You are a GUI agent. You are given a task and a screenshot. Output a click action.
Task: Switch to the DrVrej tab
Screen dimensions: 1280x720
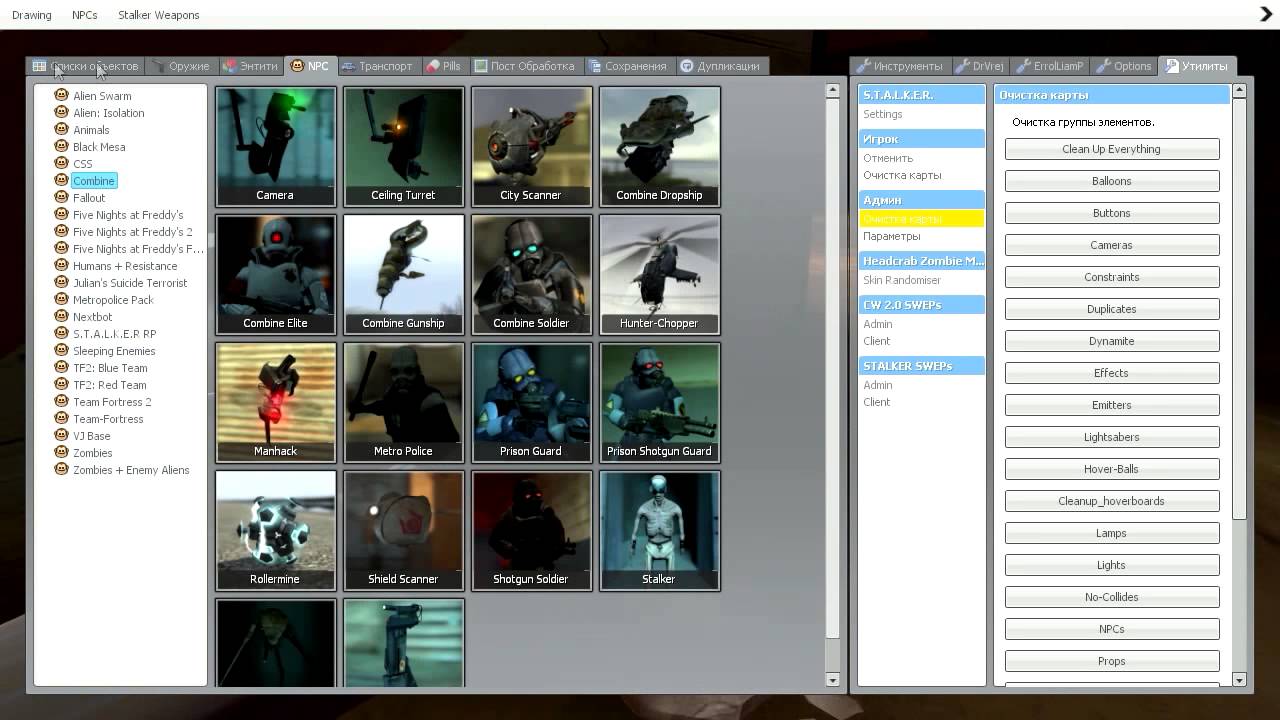pyautogui.click(x=979, y=66)
